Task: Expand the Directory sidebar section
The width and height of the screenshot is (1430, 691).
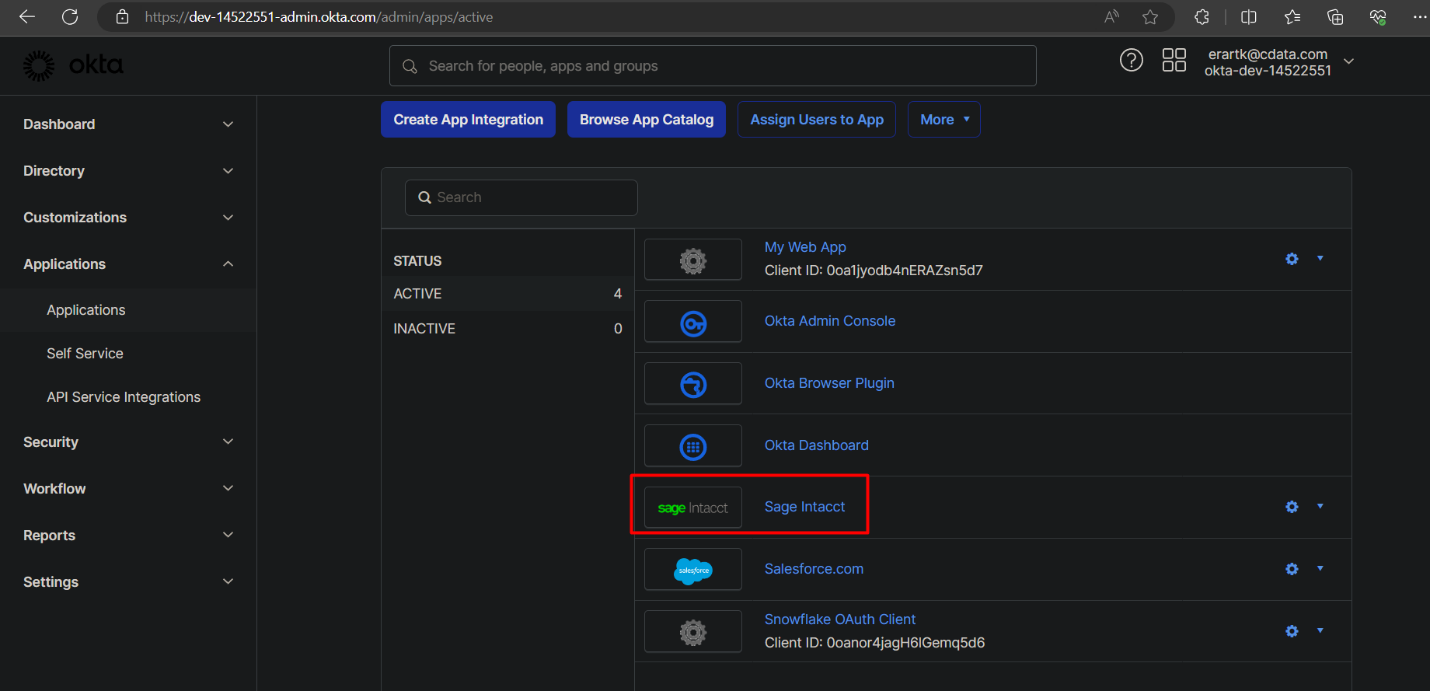Action: click(128, 171)
